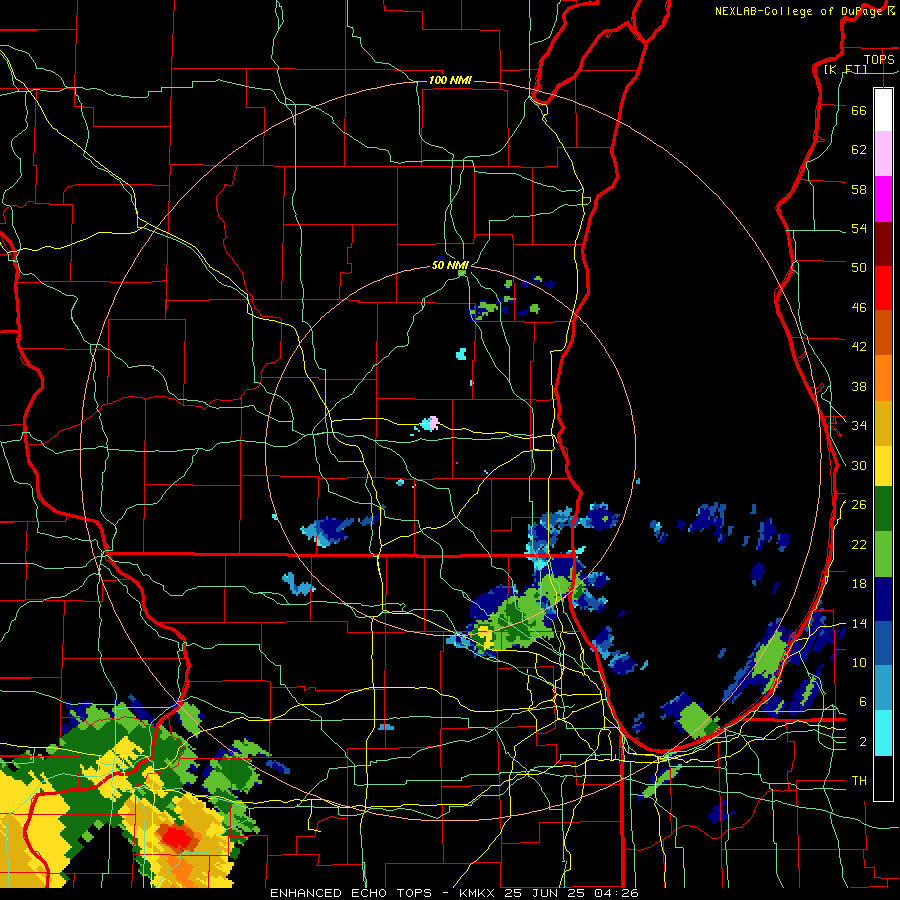Click the light blue legend segment near 6
Image resolution: width=900 pixels, height=900 pixels.
point(883,688)
